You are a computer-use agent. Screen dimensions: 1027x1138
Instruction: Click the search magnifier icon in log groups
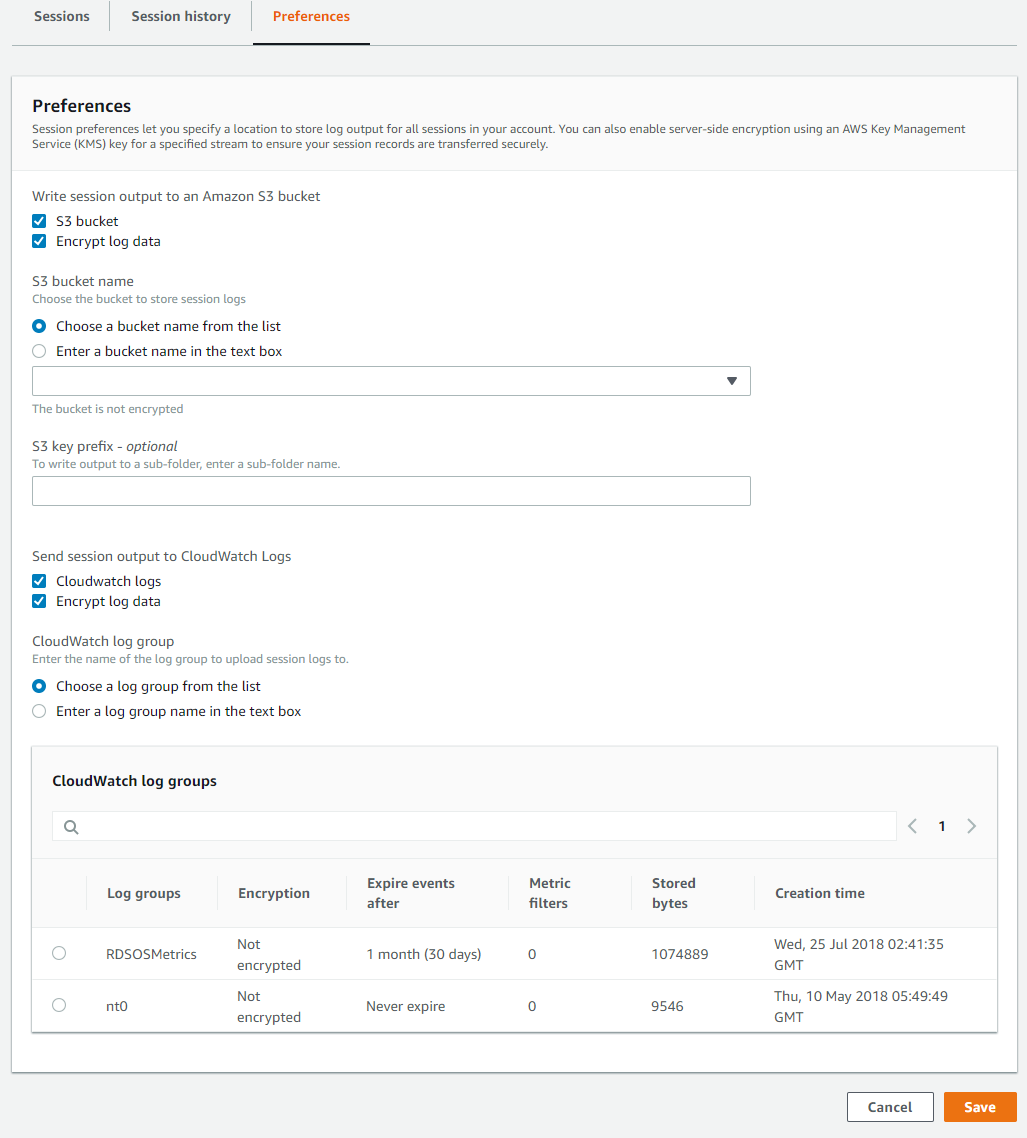coord(71,827)
